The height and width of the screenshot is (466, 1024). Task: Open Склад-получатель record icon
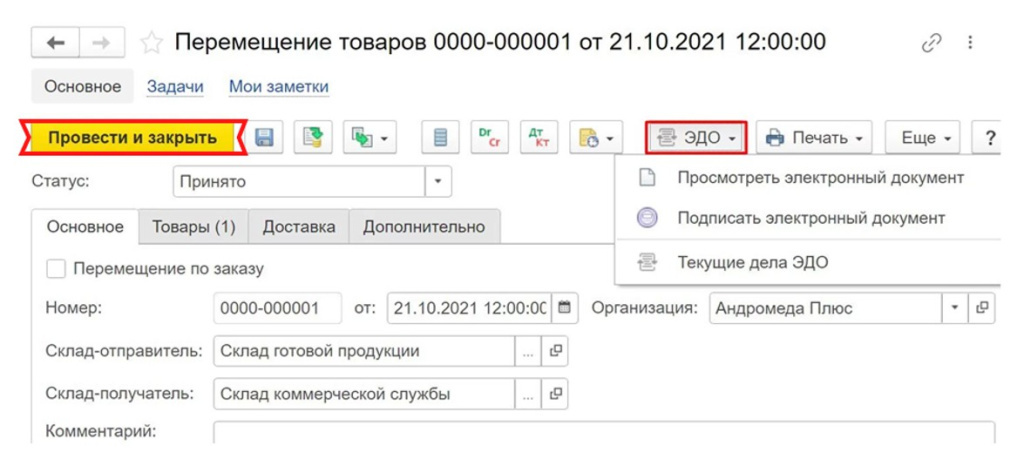(555, 394)
